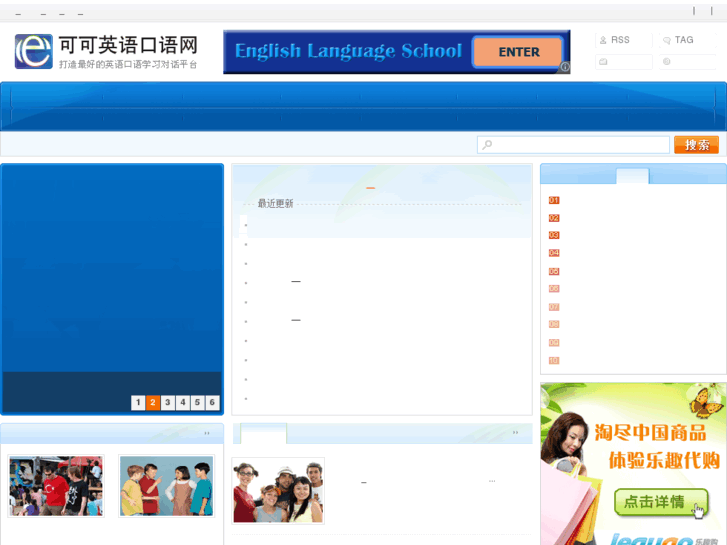Open the cartoon children talking thumbnail
Viewport: 727px width, 545px height.
point(166,486)
